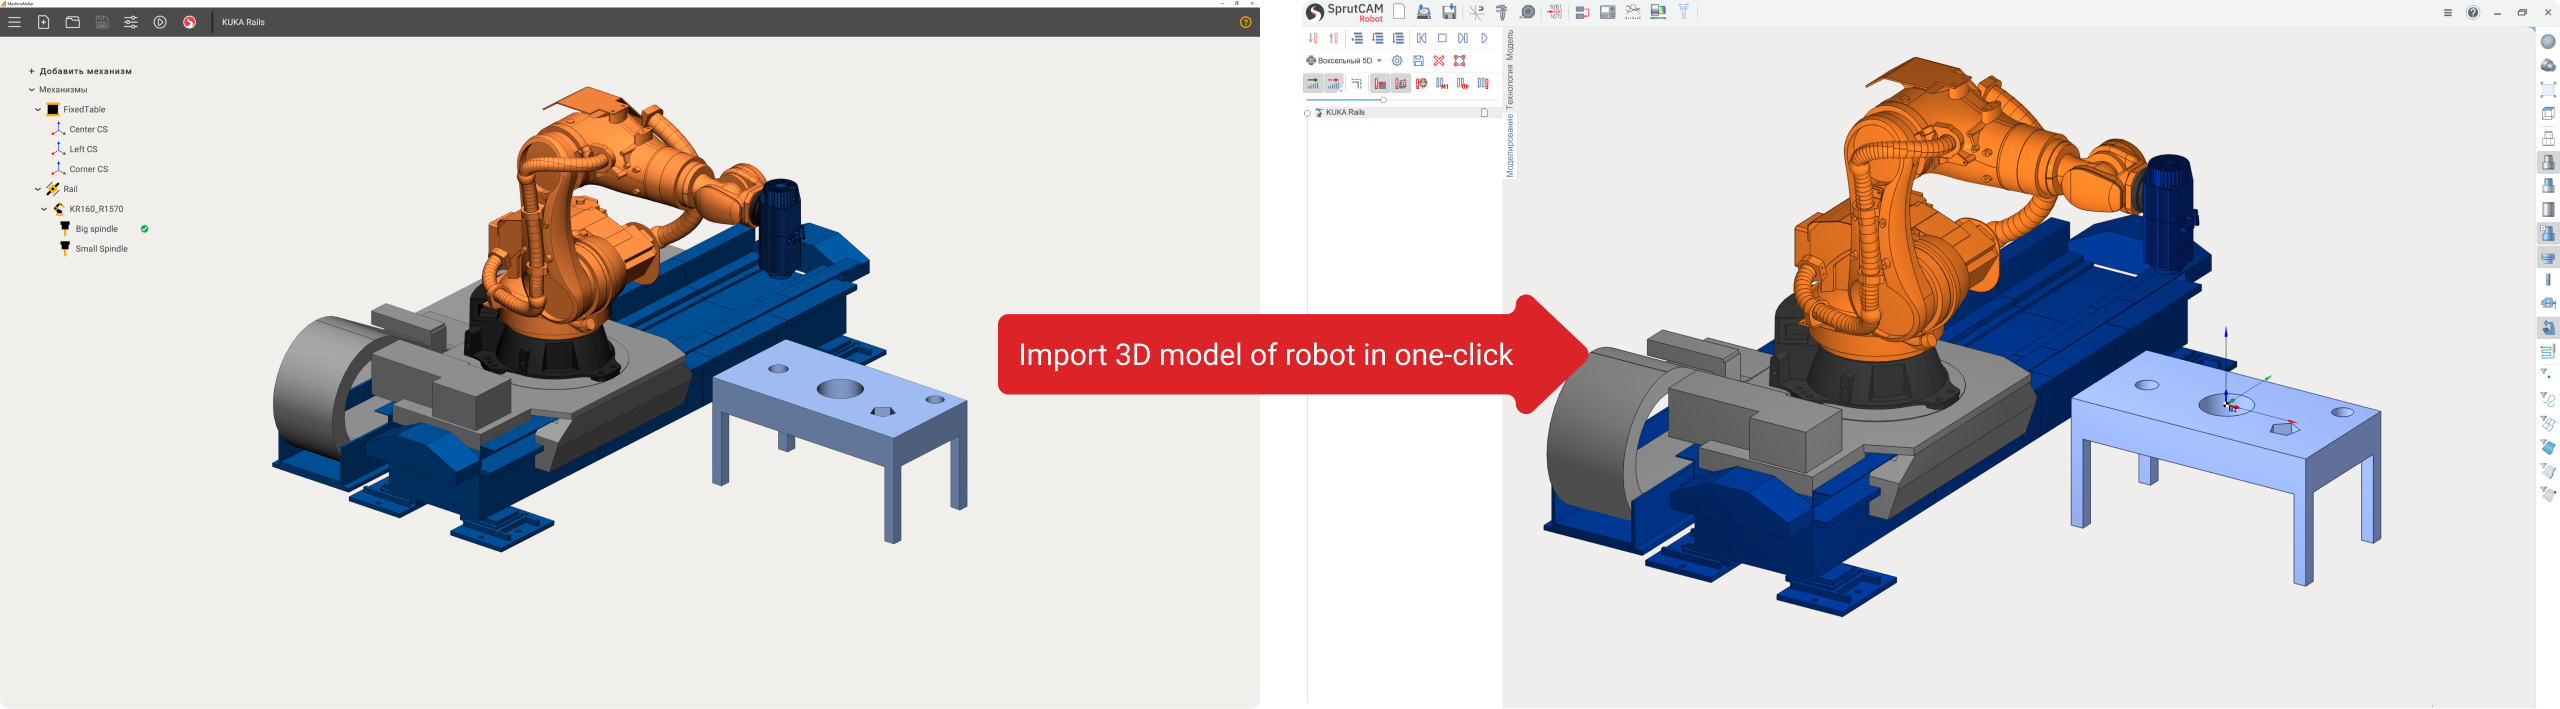2560x709 pixels.
Task: Open the hamburger menu in MachineMaker
Action: pos(14,22)
